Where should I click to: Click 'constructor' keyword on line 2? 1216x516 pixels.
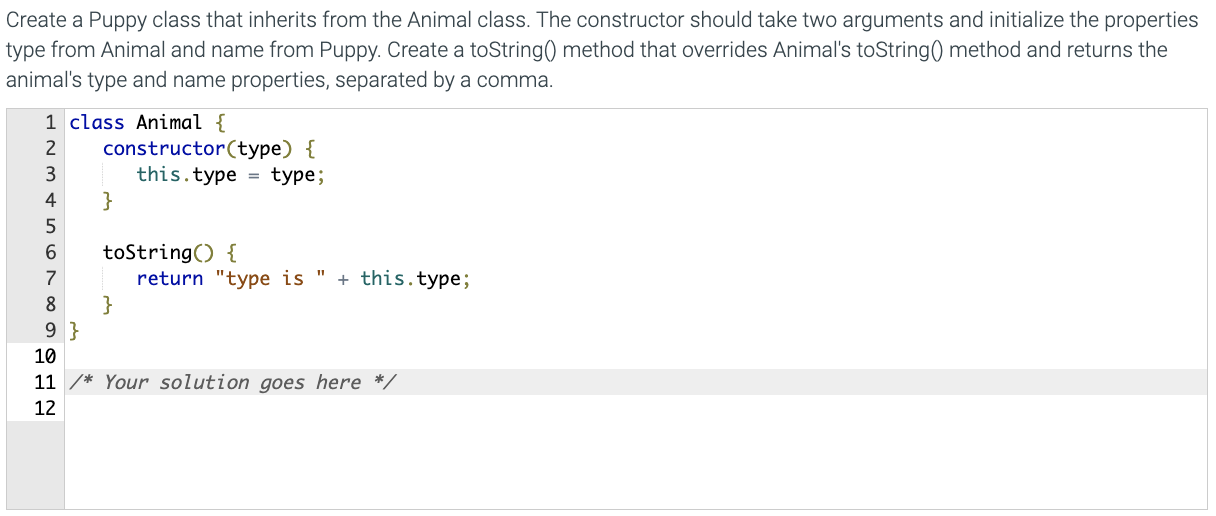(x=165, y=149)
